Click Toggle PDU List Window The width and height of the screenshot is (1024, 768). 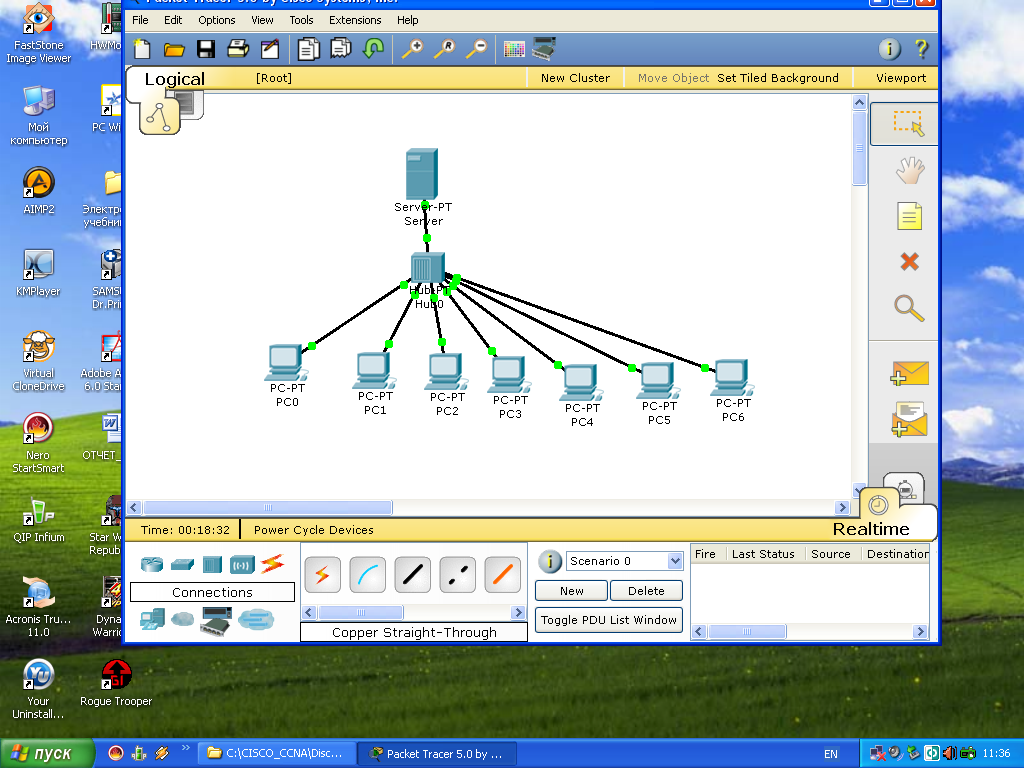[609, 620]
